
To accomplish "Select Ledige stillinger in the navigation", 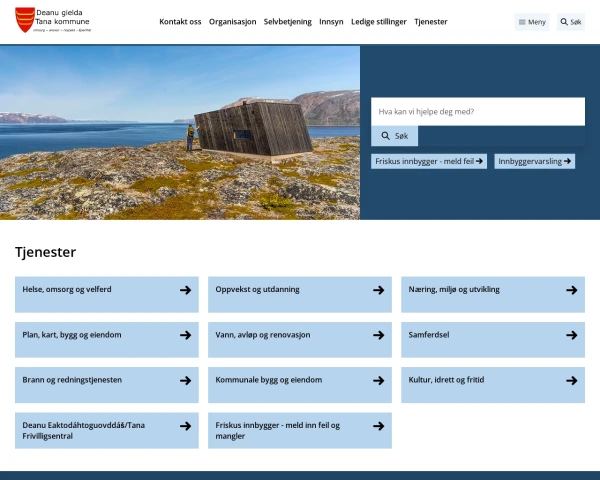I will pos(379,22).
